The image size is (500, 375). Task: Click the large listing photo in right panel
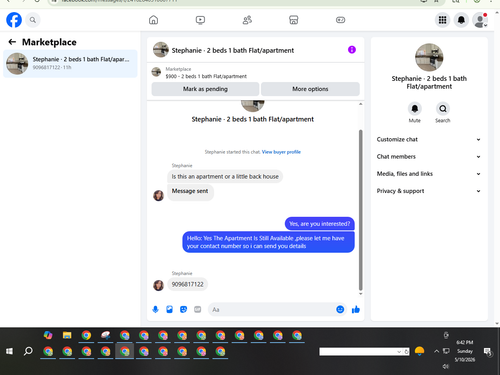429,57
